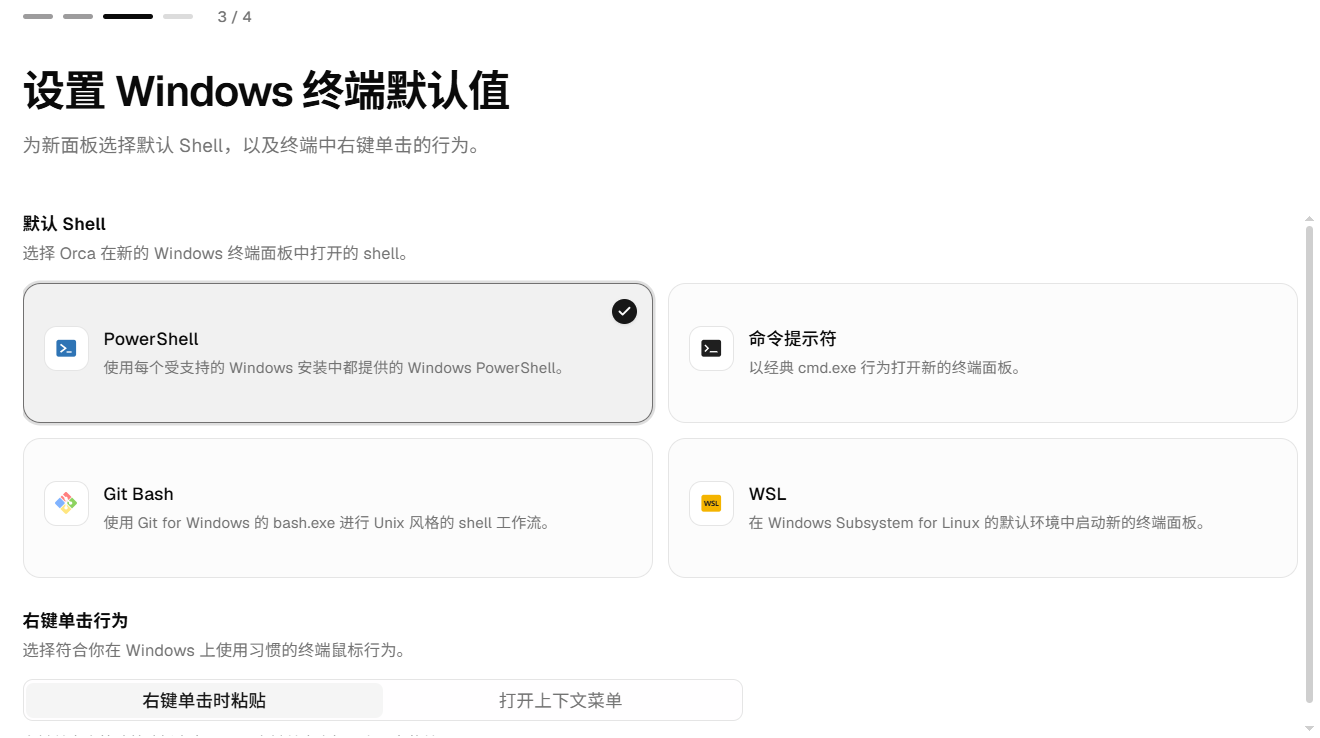Click the yellow WSL icon
Image resolution: width=1320 pixels, height=738 pixels.
click(x=711, y=503)
